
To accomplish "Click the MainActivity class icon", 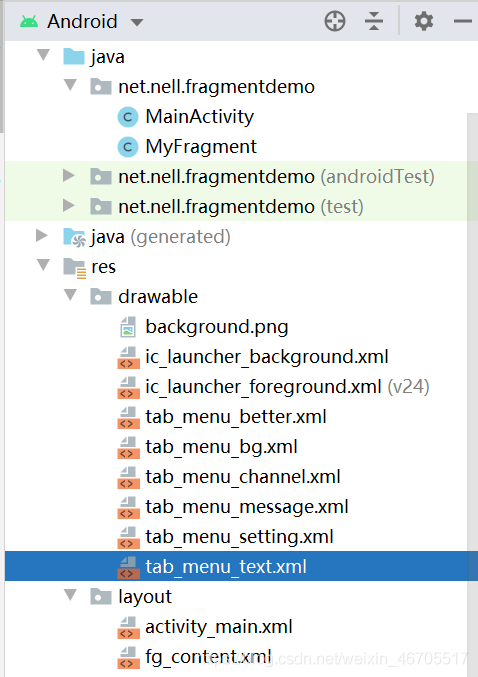I will coord(128,117).
